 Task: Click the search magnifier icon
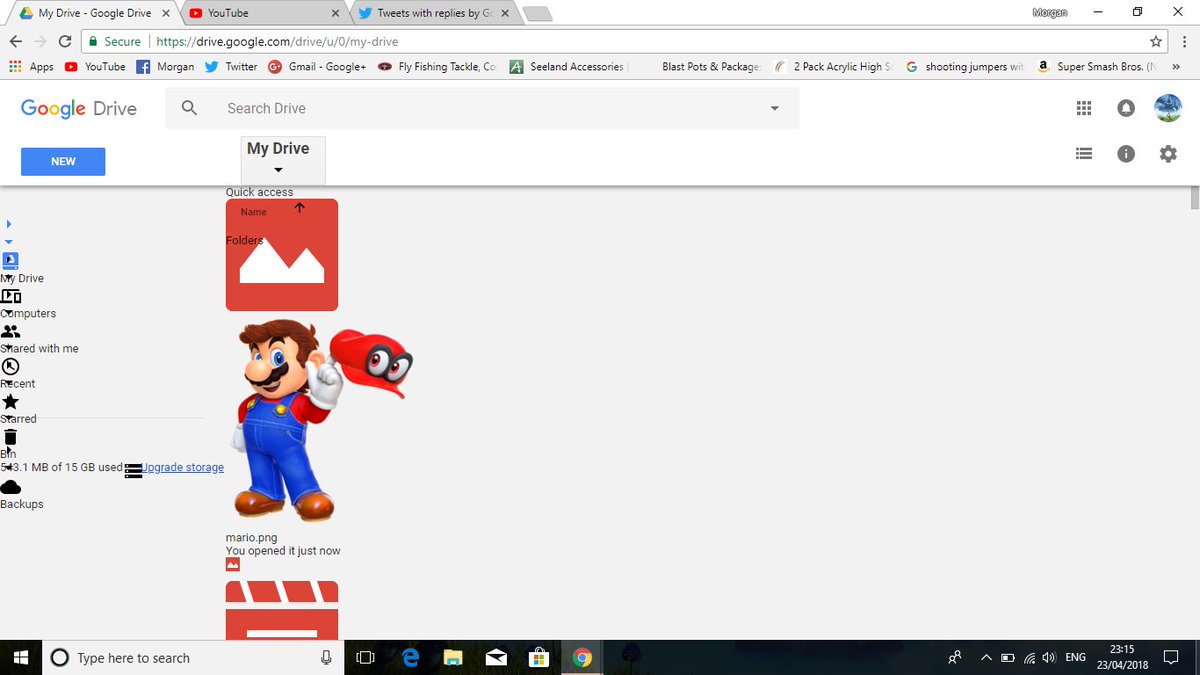tap(189, 108)
